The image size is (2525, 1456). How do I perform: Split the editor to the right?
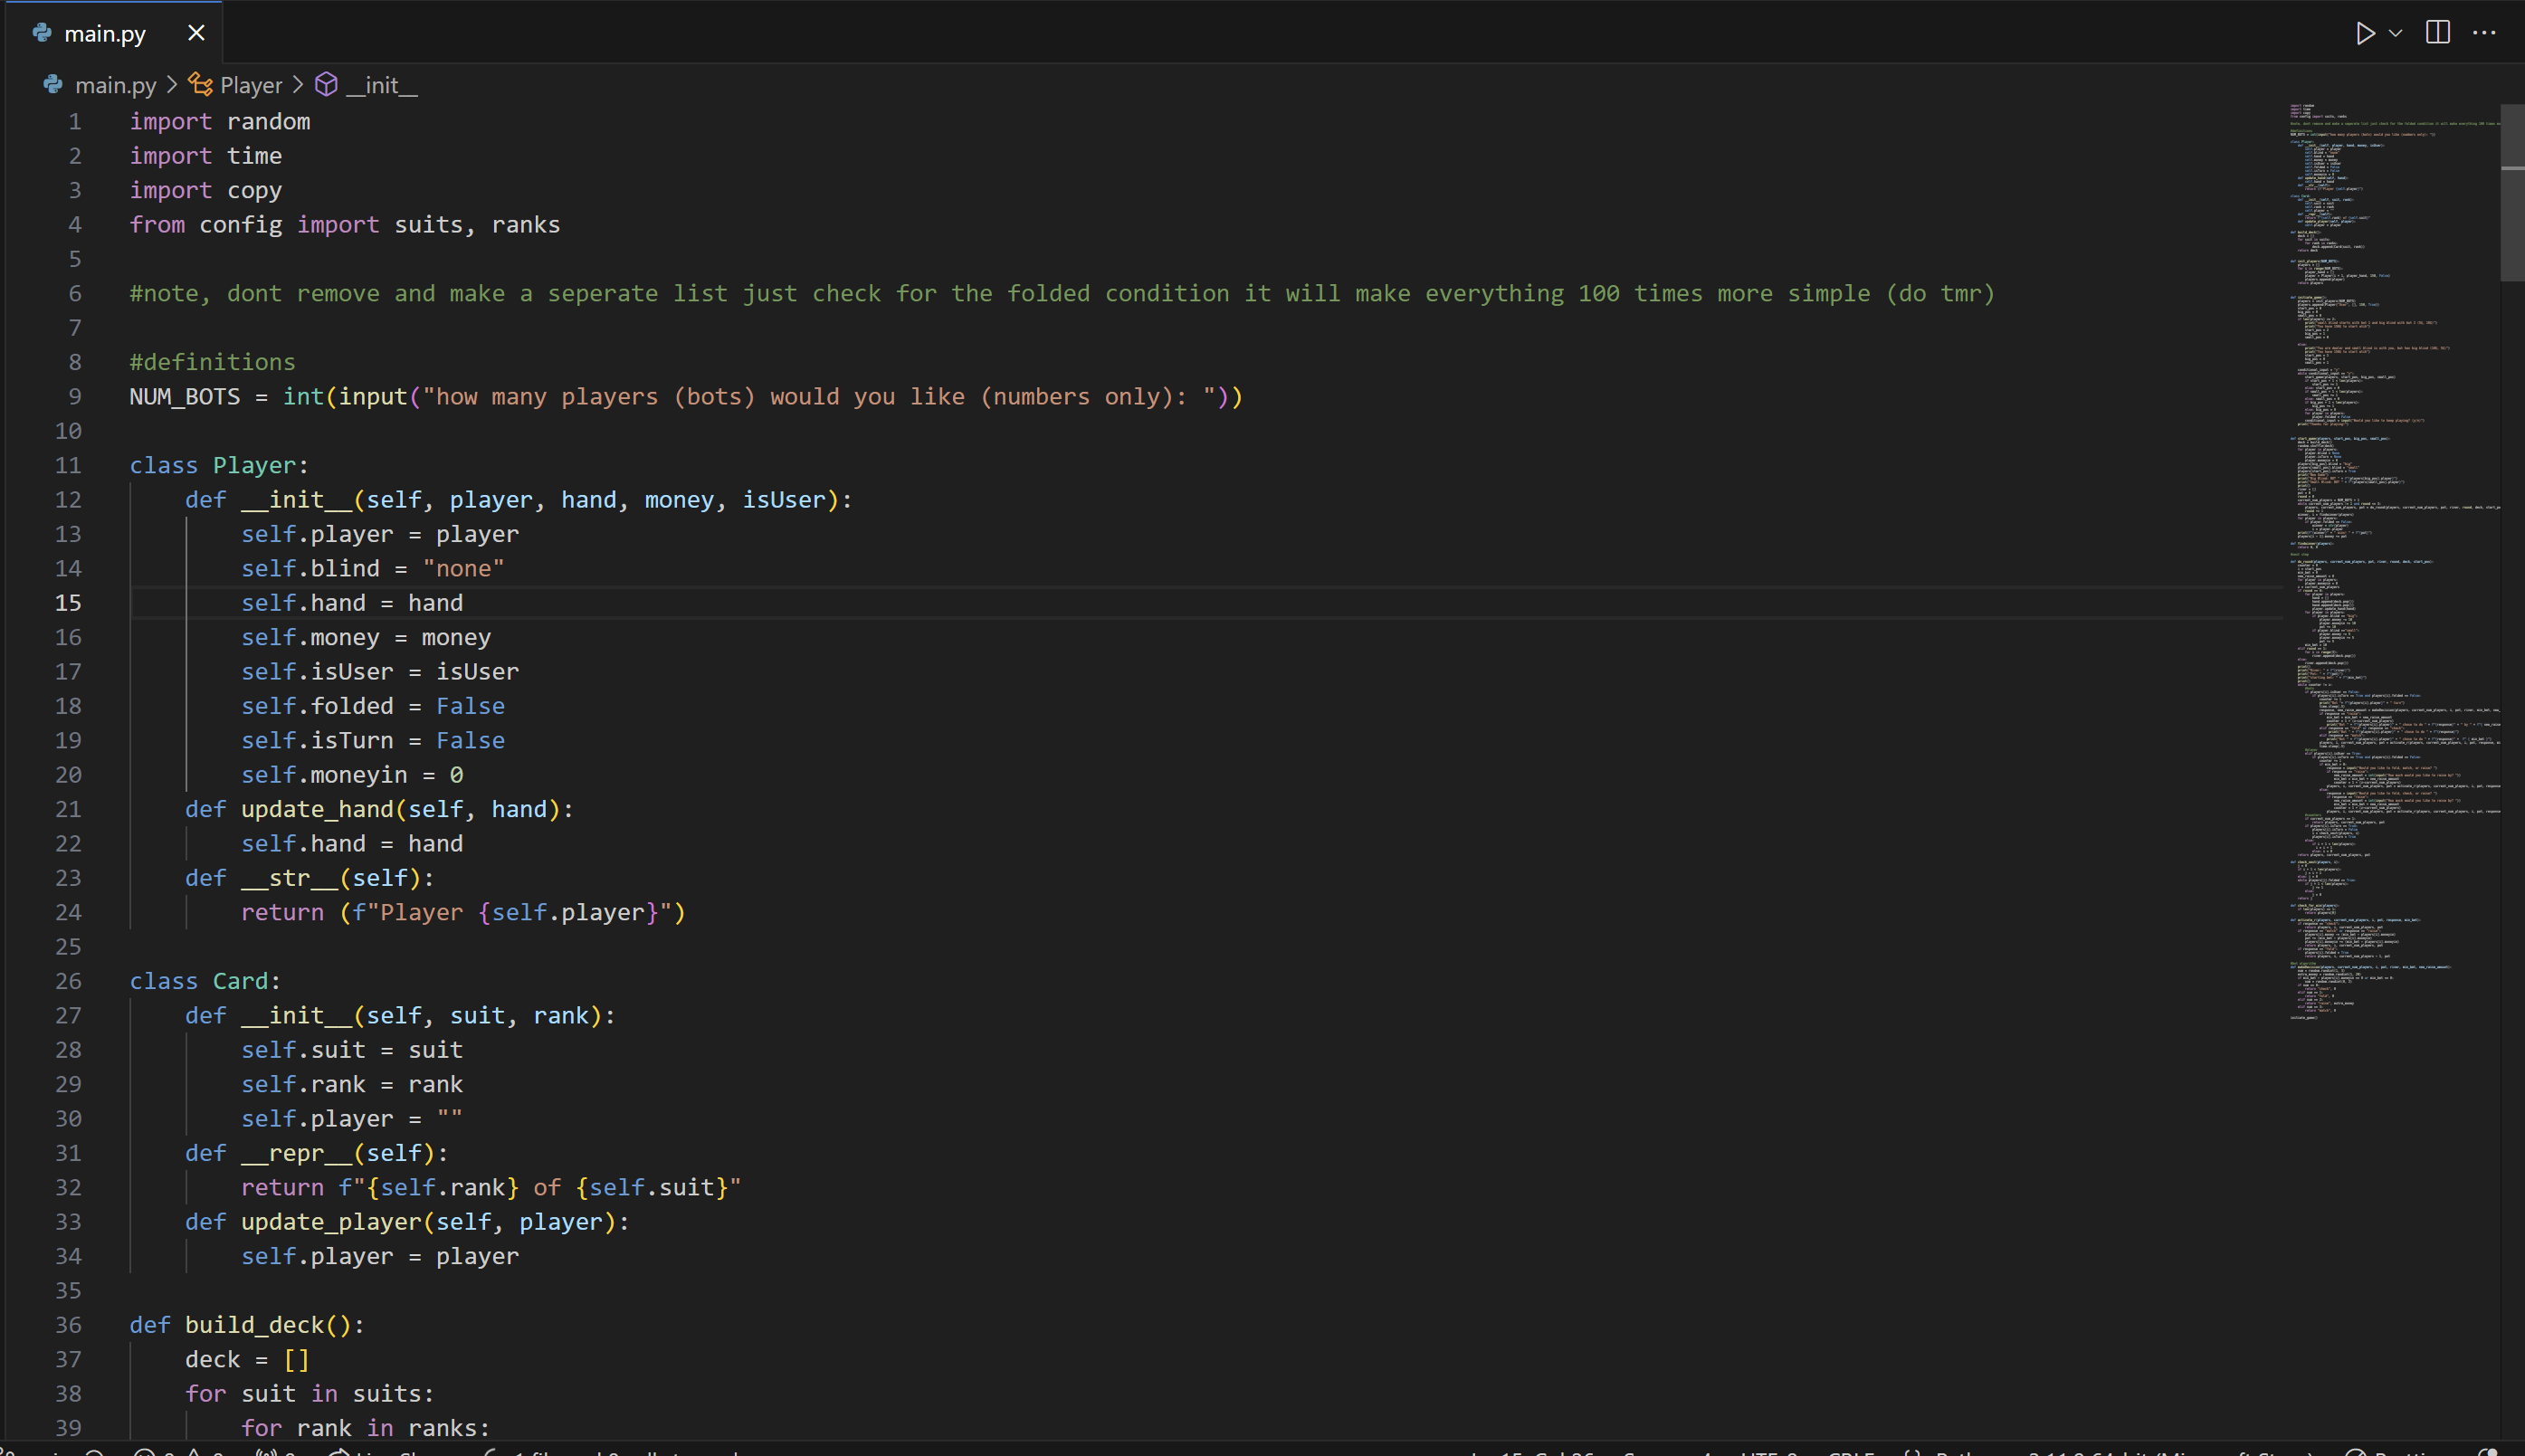(x=2438, y=33)
